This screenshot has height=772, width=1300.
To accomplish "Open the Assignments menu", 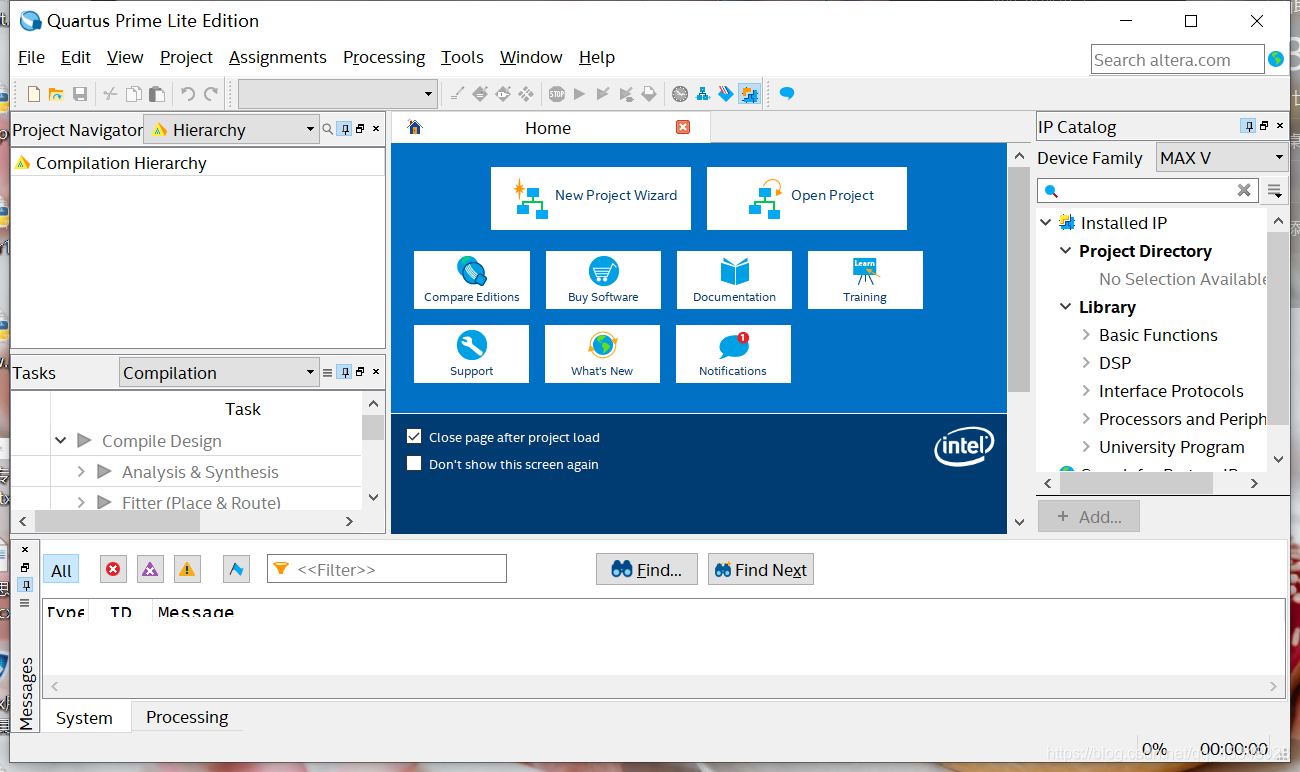I will (x=278, y=57).
